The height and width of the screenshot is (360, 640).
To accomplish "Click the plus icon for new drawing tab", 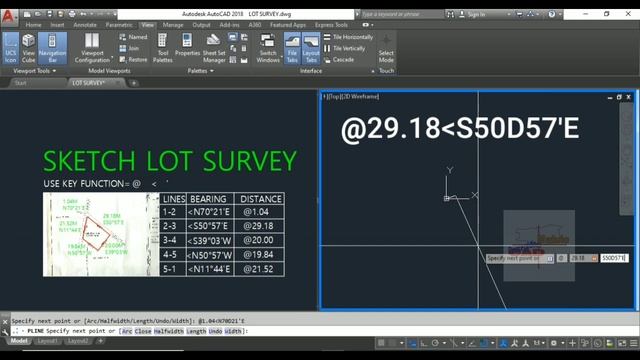I will (133, 83).
